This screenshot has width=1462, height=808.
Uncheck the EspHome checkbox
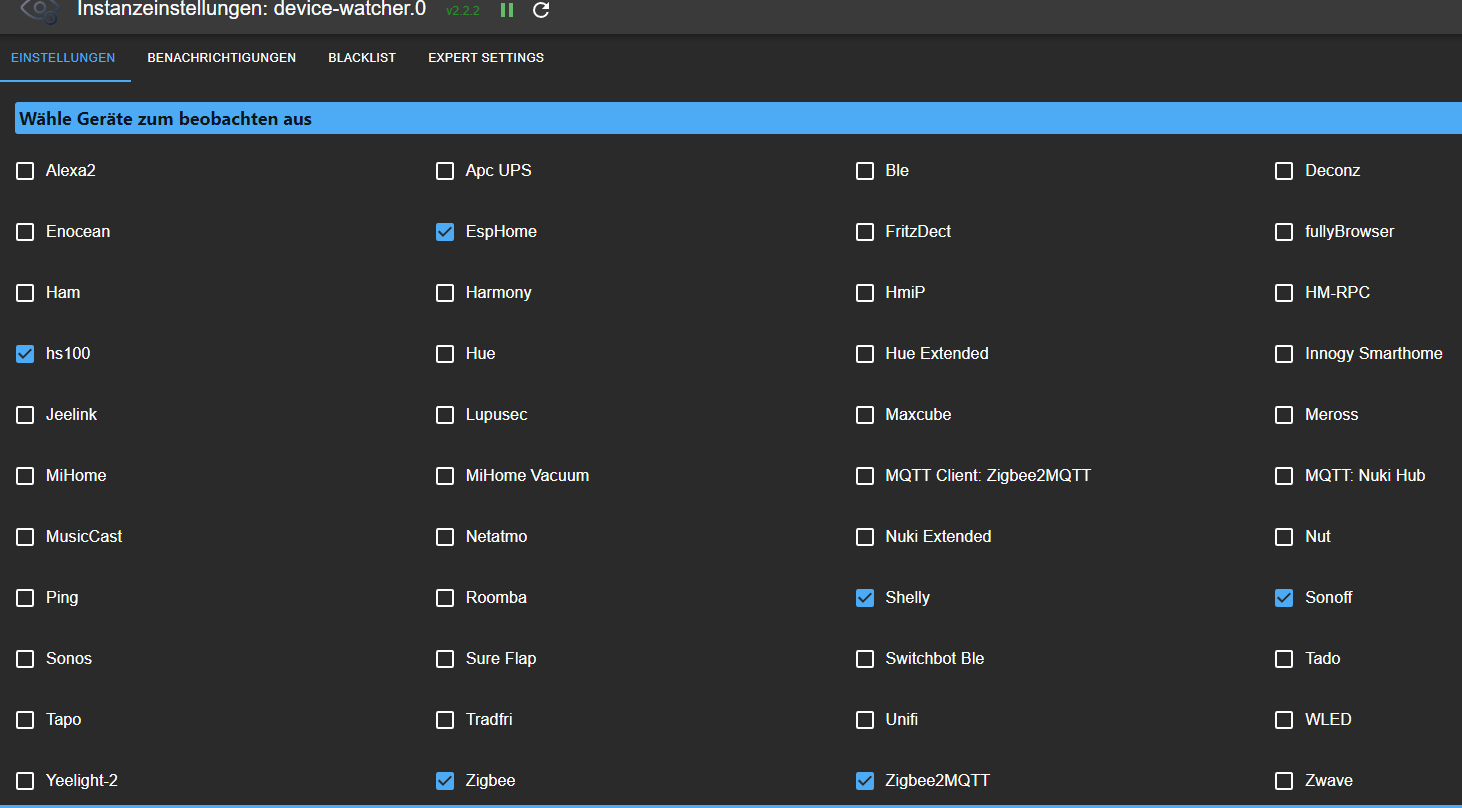[445, 232]
